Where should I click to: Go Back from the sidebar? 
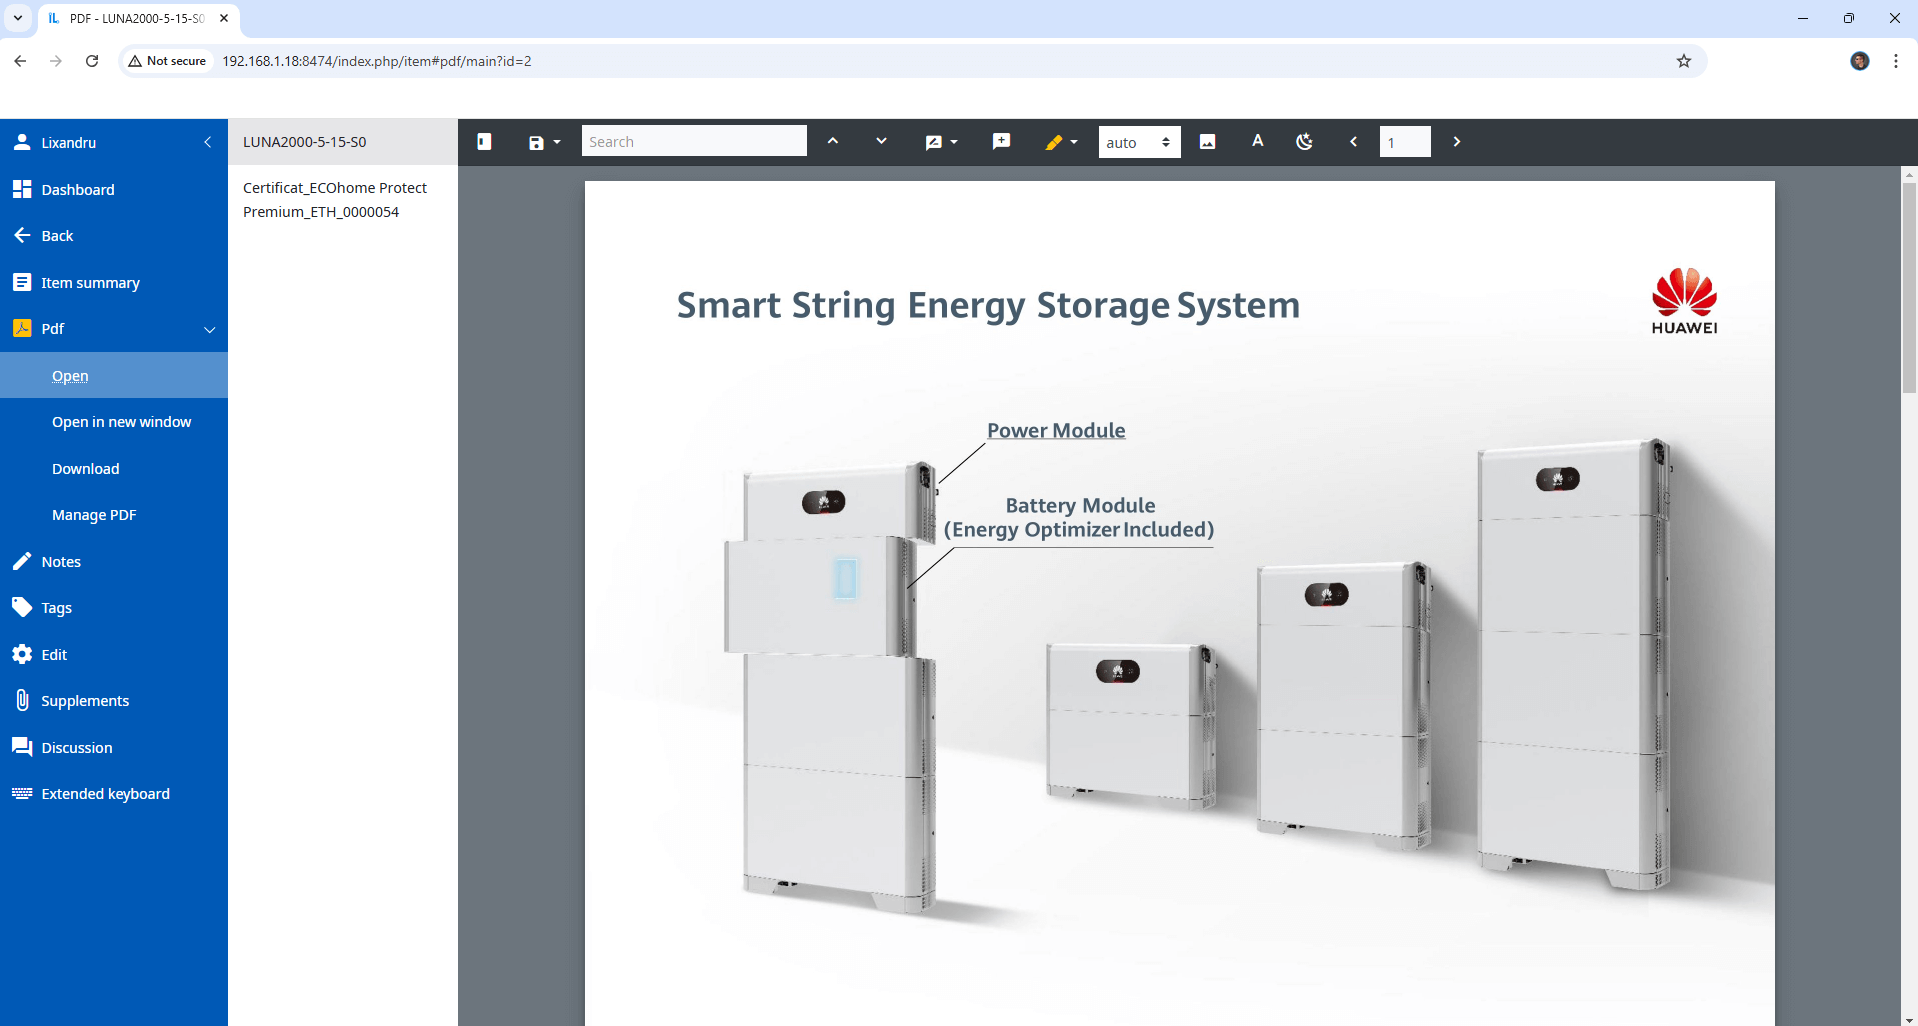tap(114, 236)
